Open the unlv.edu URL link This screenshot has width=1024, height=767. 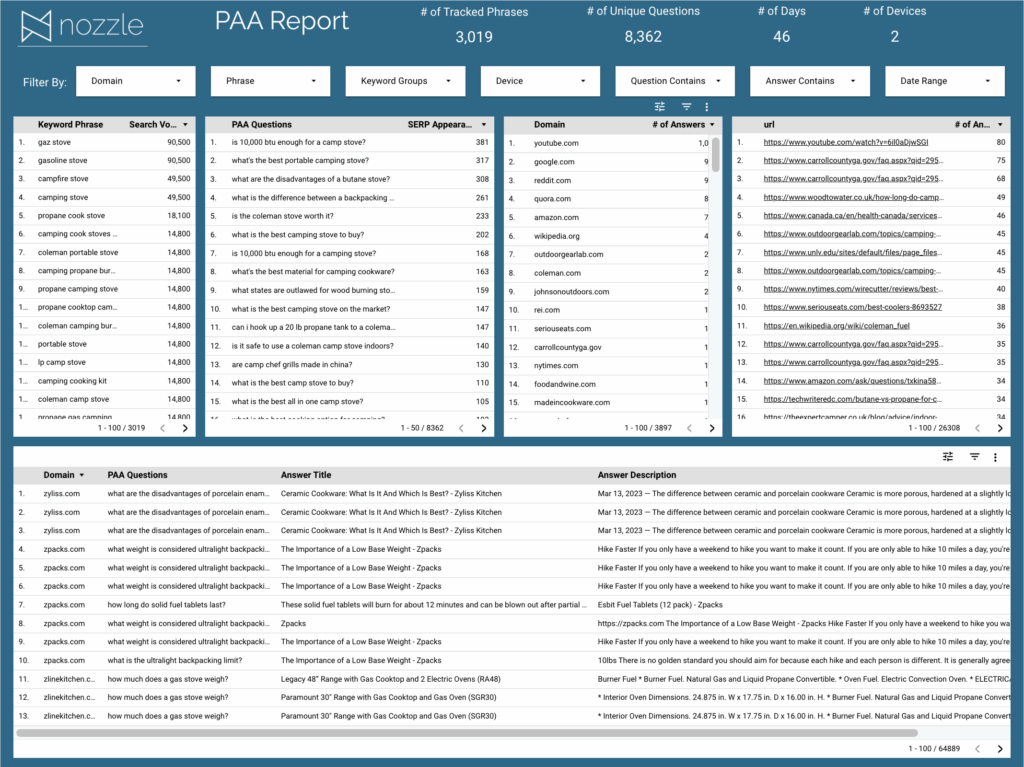[x=853, y=252]
